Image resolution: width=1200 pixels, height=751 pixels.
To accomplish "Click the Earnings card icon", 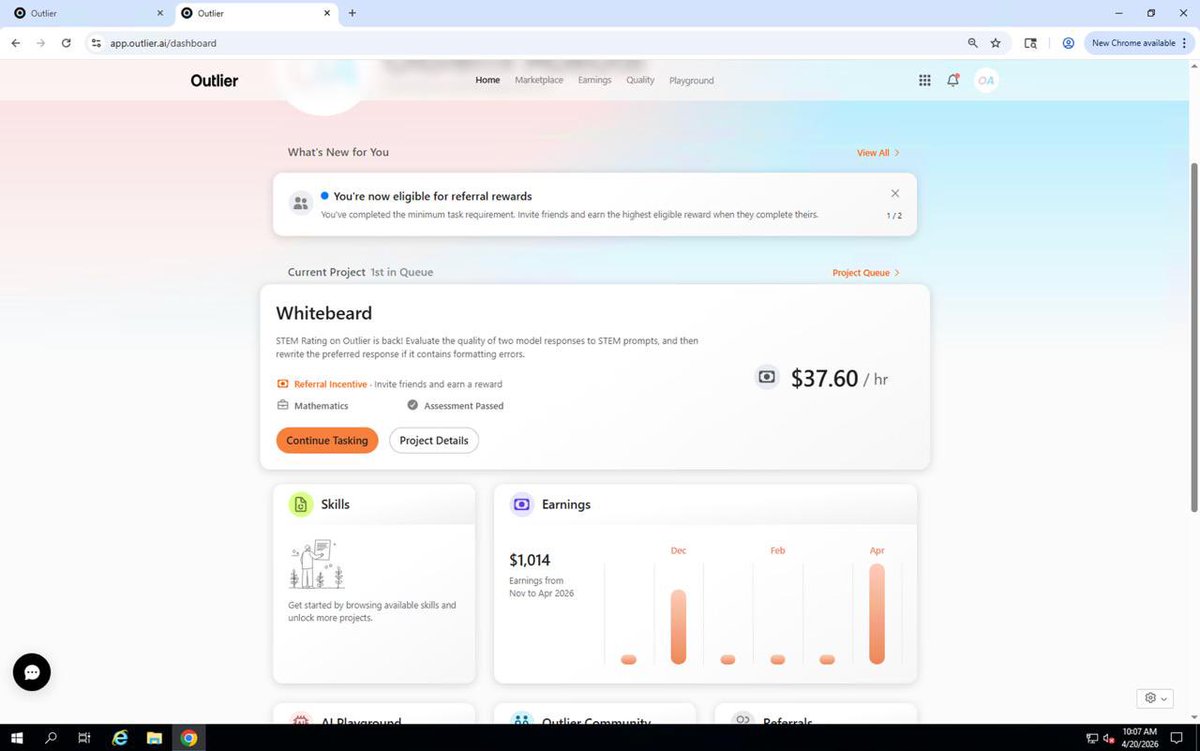I will click(521, 504).
